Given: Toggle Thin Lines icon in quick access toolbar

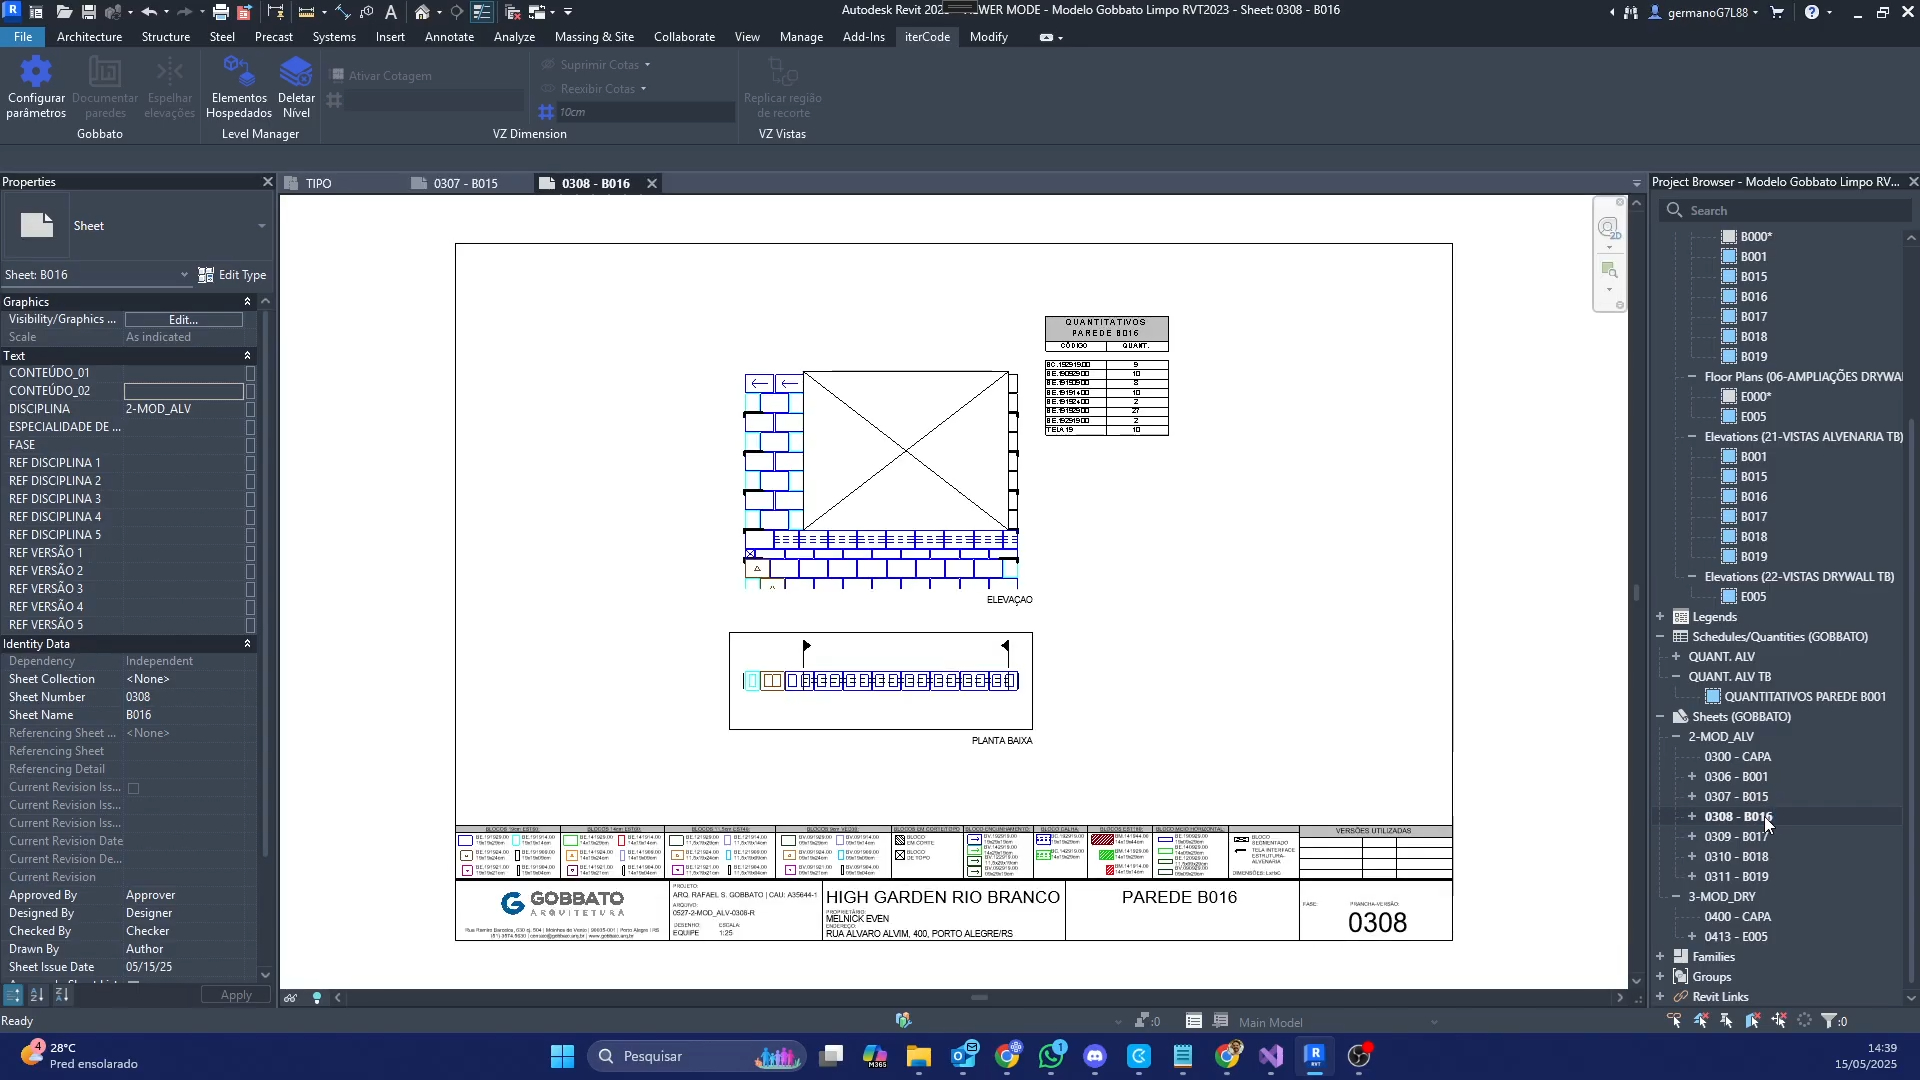Looking at the screenshot, I should (x=482, y=12).
